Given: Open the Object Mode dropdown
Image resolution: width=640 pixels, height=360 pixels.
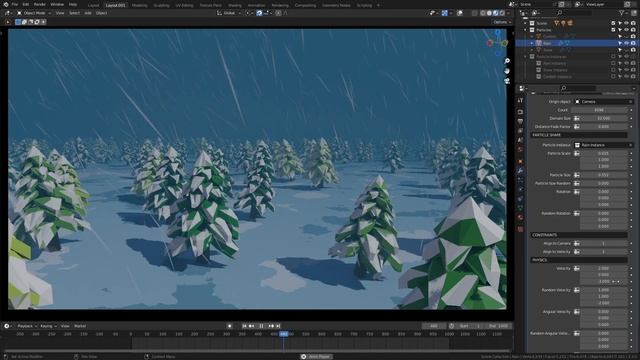Looking at the screenshot, I should pyautogui.click(x=34, y=13).
